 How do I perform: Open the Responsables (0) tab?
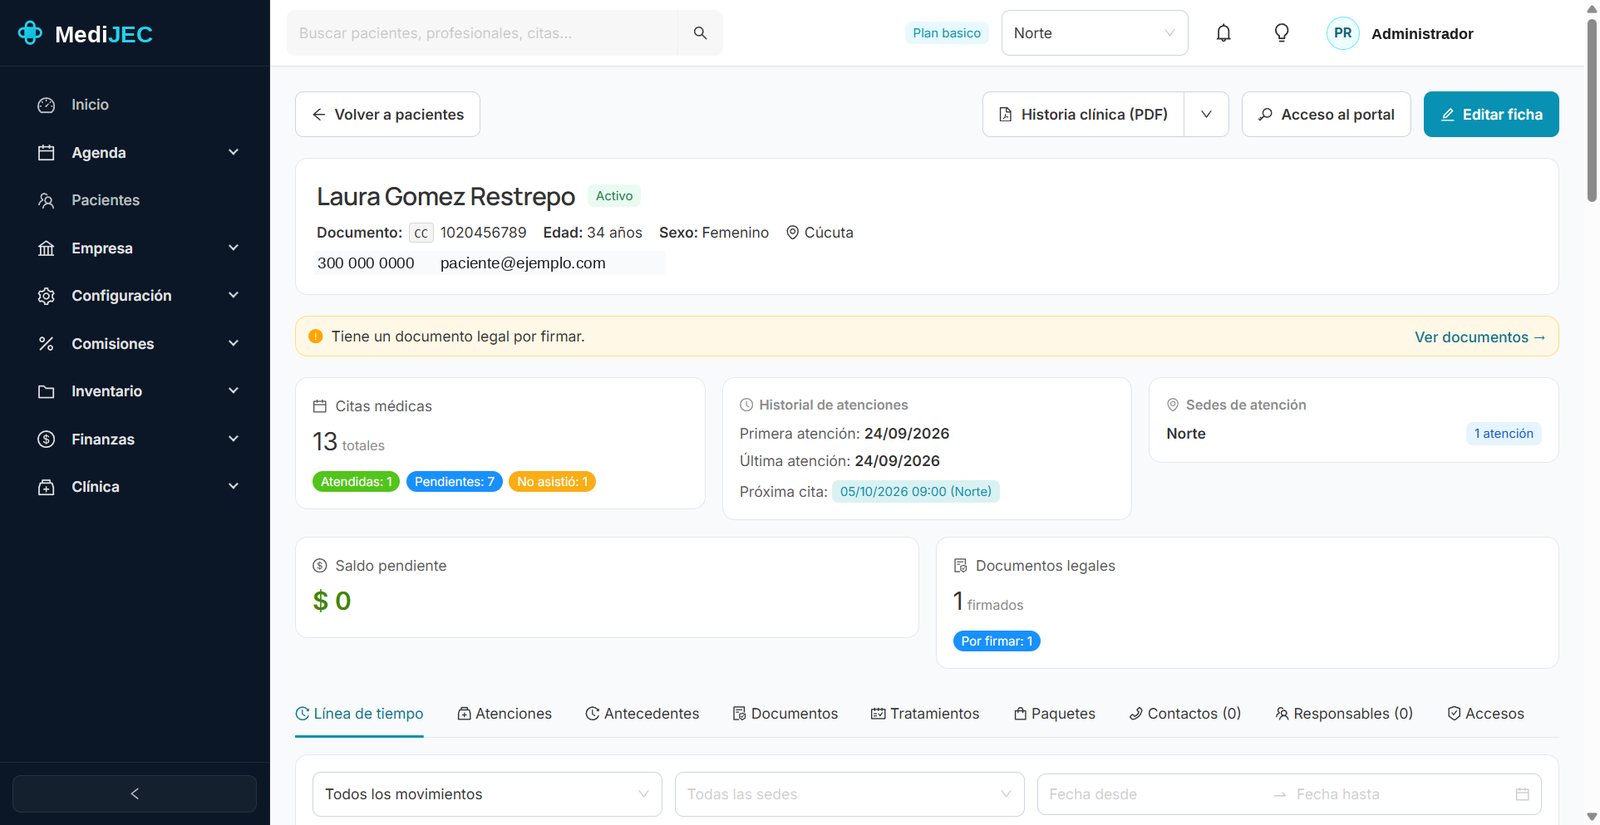pos(1344,714)
